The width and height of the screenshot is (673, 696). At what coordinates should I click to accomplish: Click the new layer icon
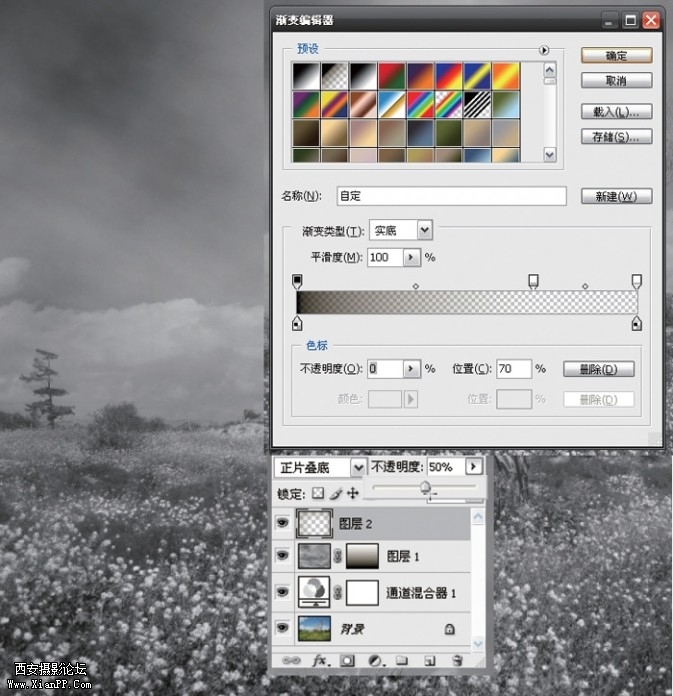coord(428,661)
